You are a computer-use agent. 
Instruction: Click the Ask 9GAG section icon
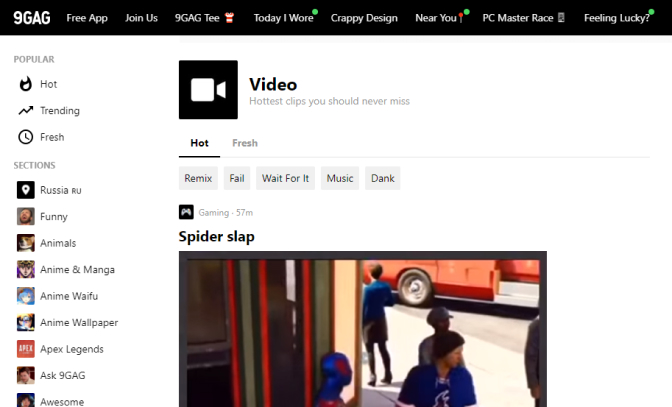click(26, 375)
